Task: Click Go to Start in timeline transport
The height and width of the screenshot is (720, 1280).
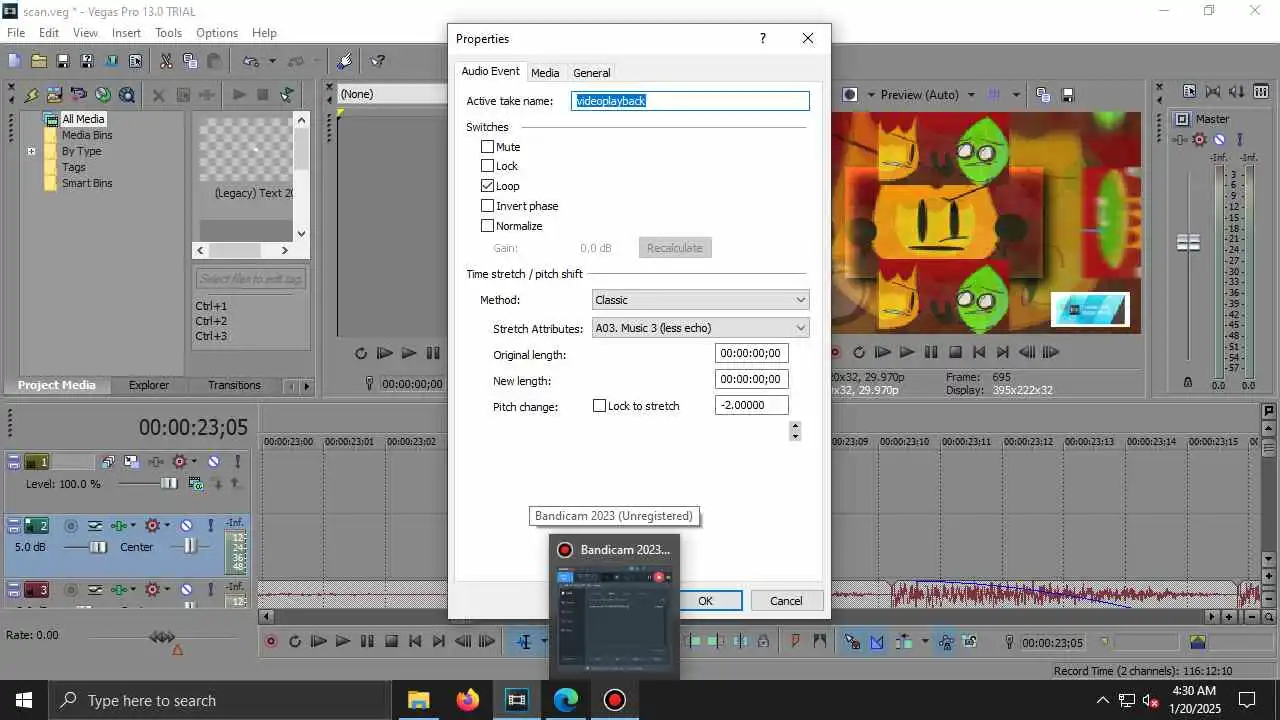Action: coord(415,642)
